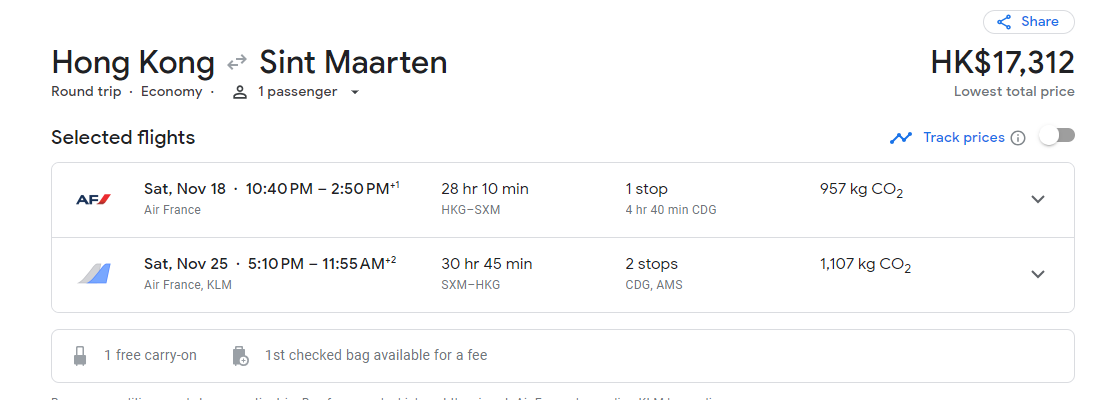Expand the Sat, Nov 18 flight details
The height and width of the screenshot is (400, 1107).
click(x=1038, y=199)
